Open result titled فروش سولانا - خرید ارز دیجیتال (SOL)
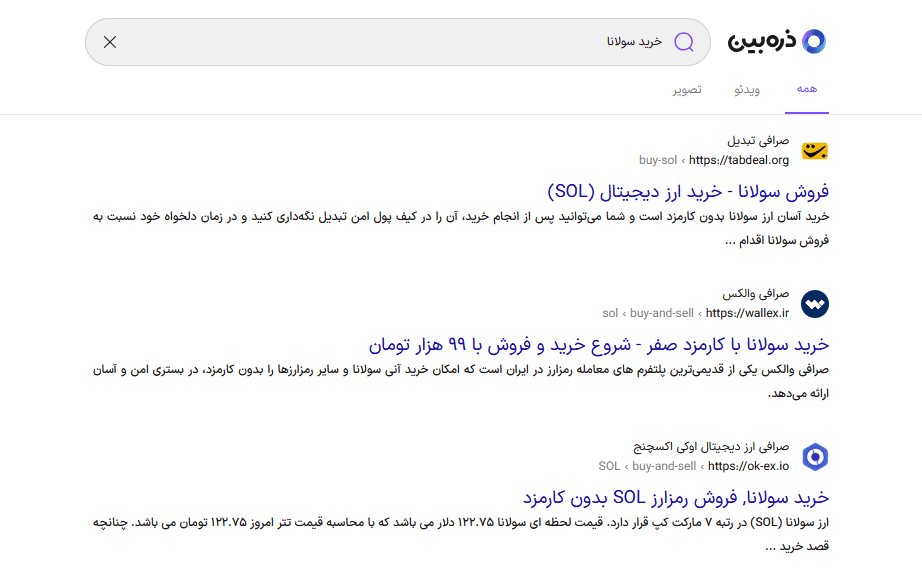 688,191
